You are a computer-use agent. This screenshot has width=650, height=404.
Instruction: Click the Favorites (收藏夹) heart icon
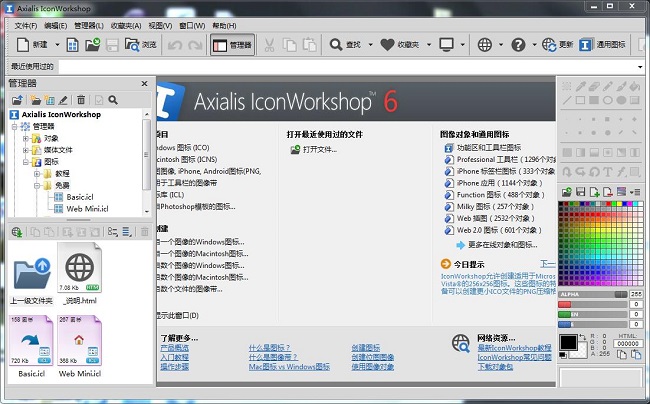click(x=386, y=45)
